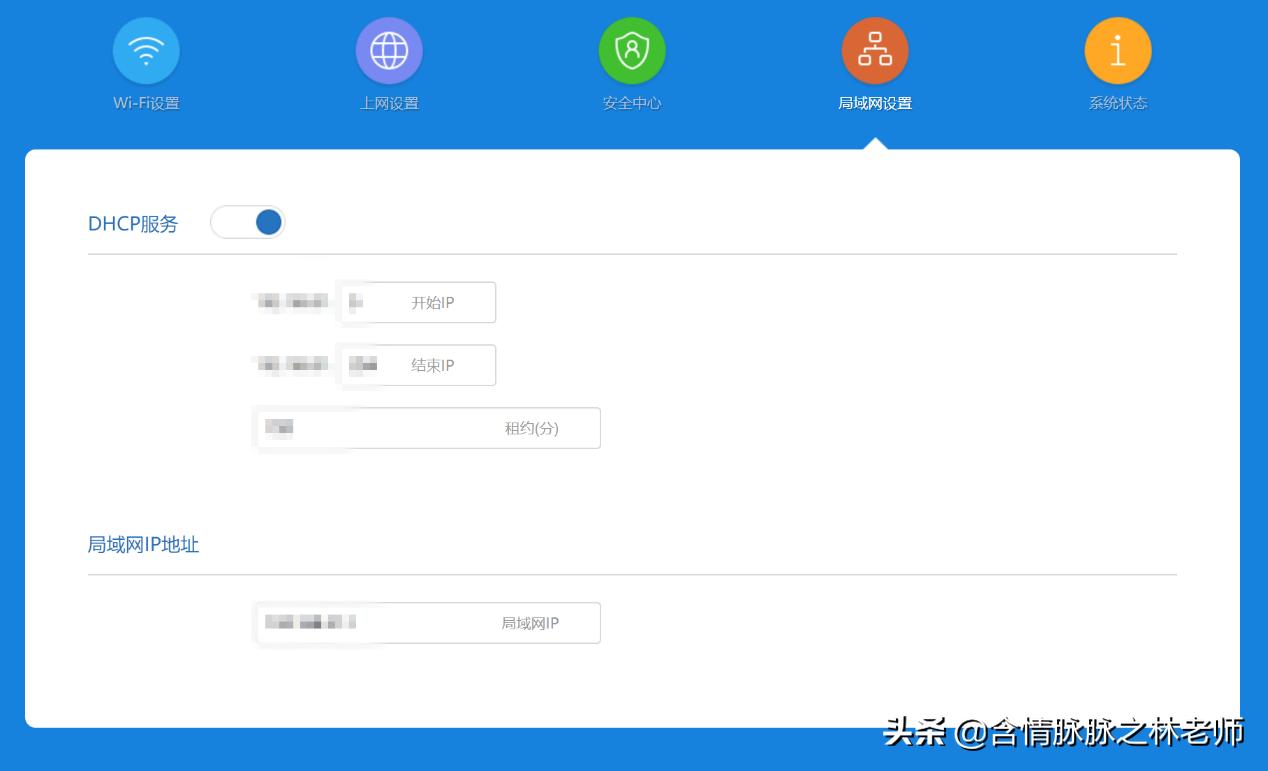The image size is (1268, 771).
Task: Click the 局域网IP地址 section title
Action: point(144,544)
